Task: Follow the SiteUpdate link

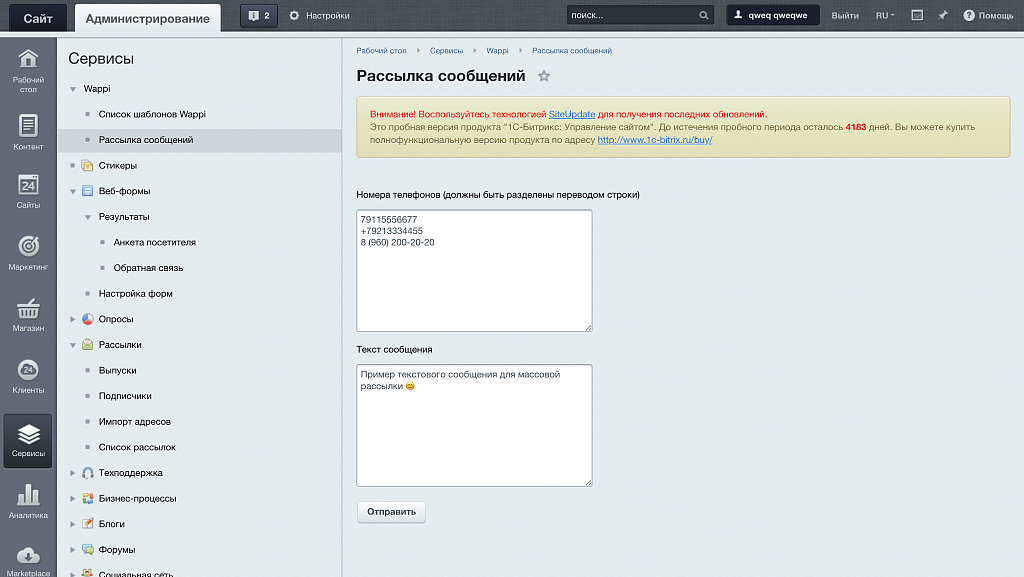Action: (571, 115)
